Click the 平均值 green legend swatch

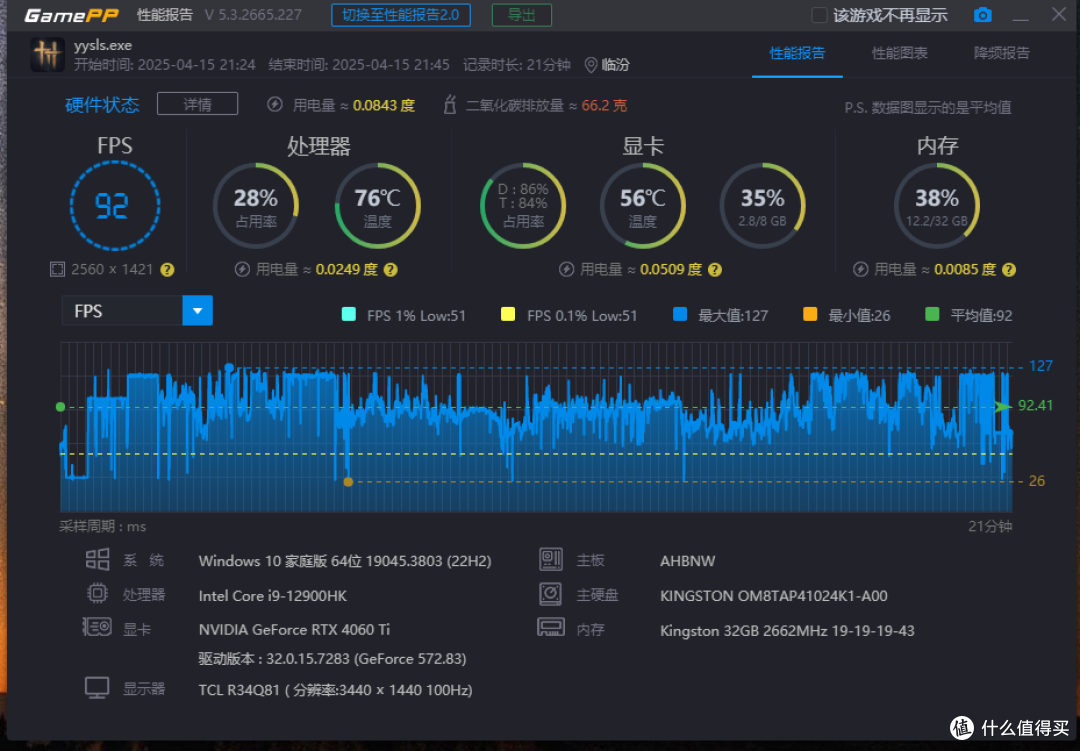click(x=932, y=315)
